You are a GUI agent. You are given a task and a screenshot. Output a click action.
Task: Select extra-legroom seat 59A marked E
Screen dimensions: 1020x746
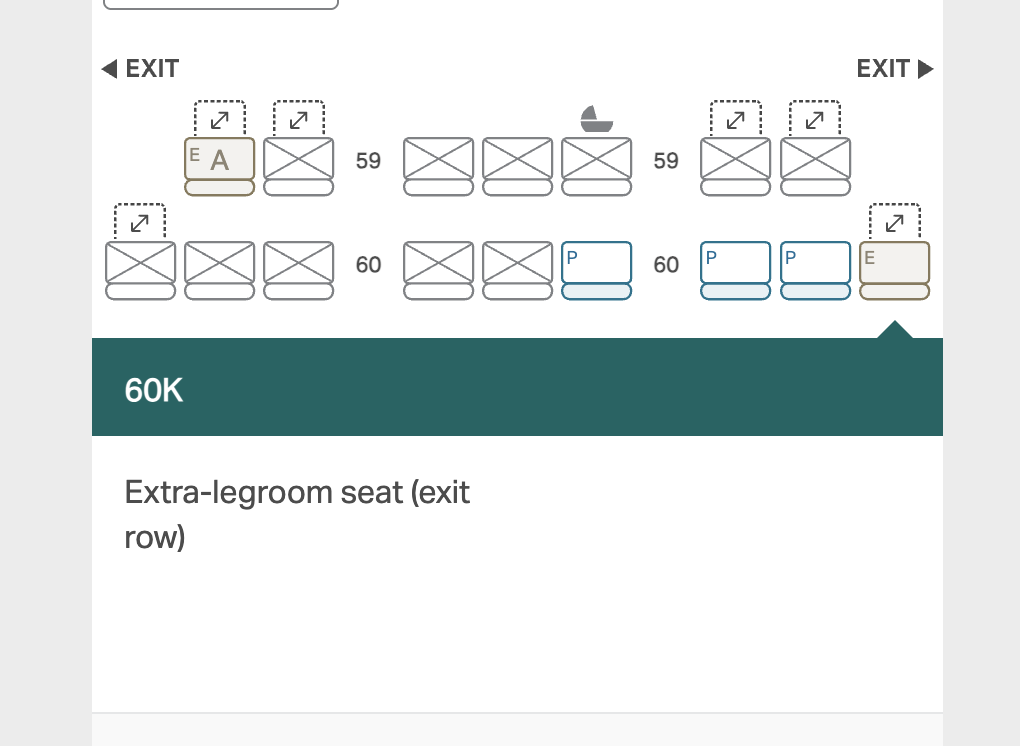[x=219, y=166]
